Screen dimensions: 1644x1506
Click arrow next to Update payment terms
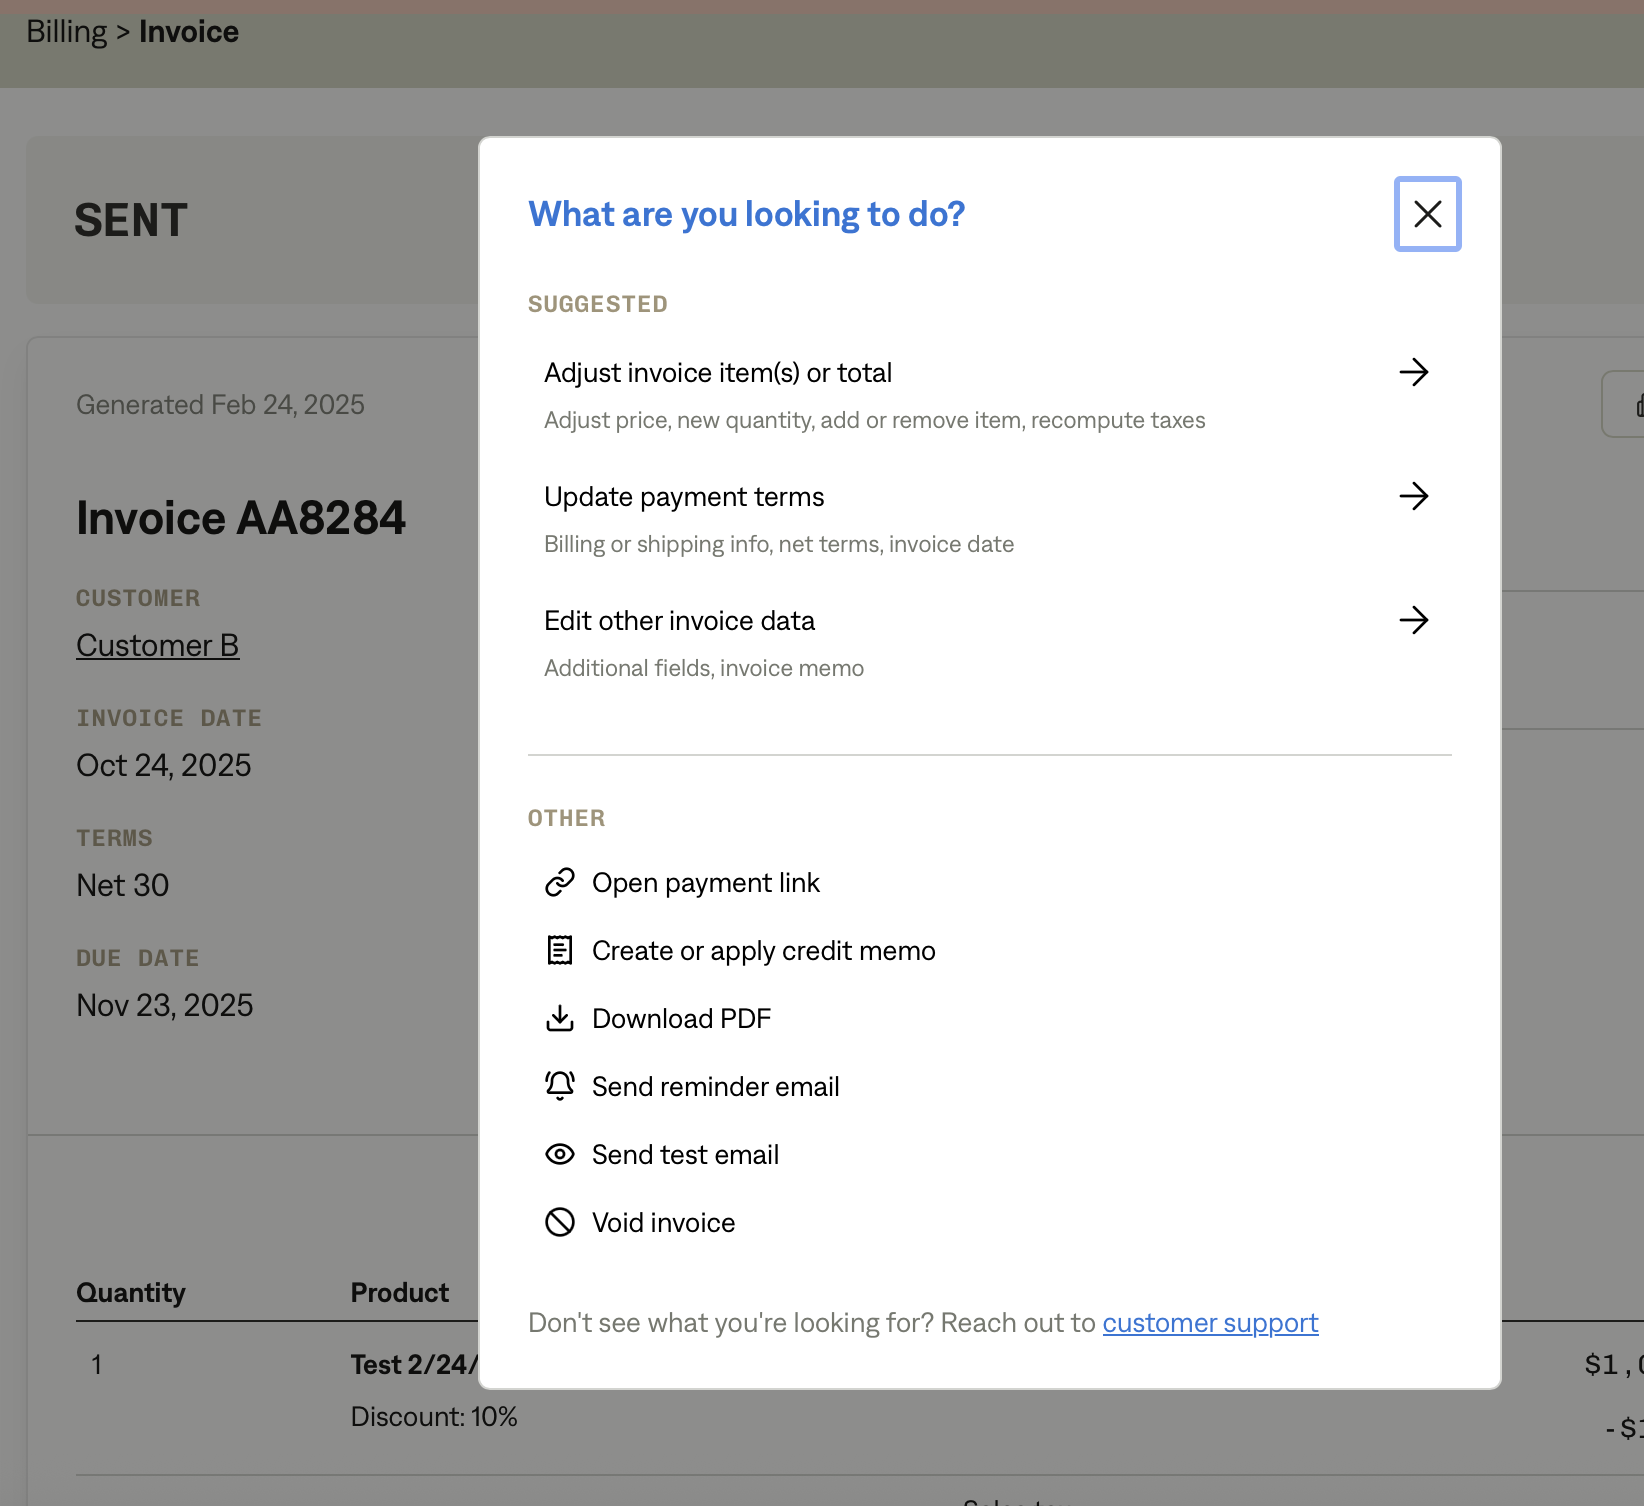pyautogui.click(x=1413, y=496)
